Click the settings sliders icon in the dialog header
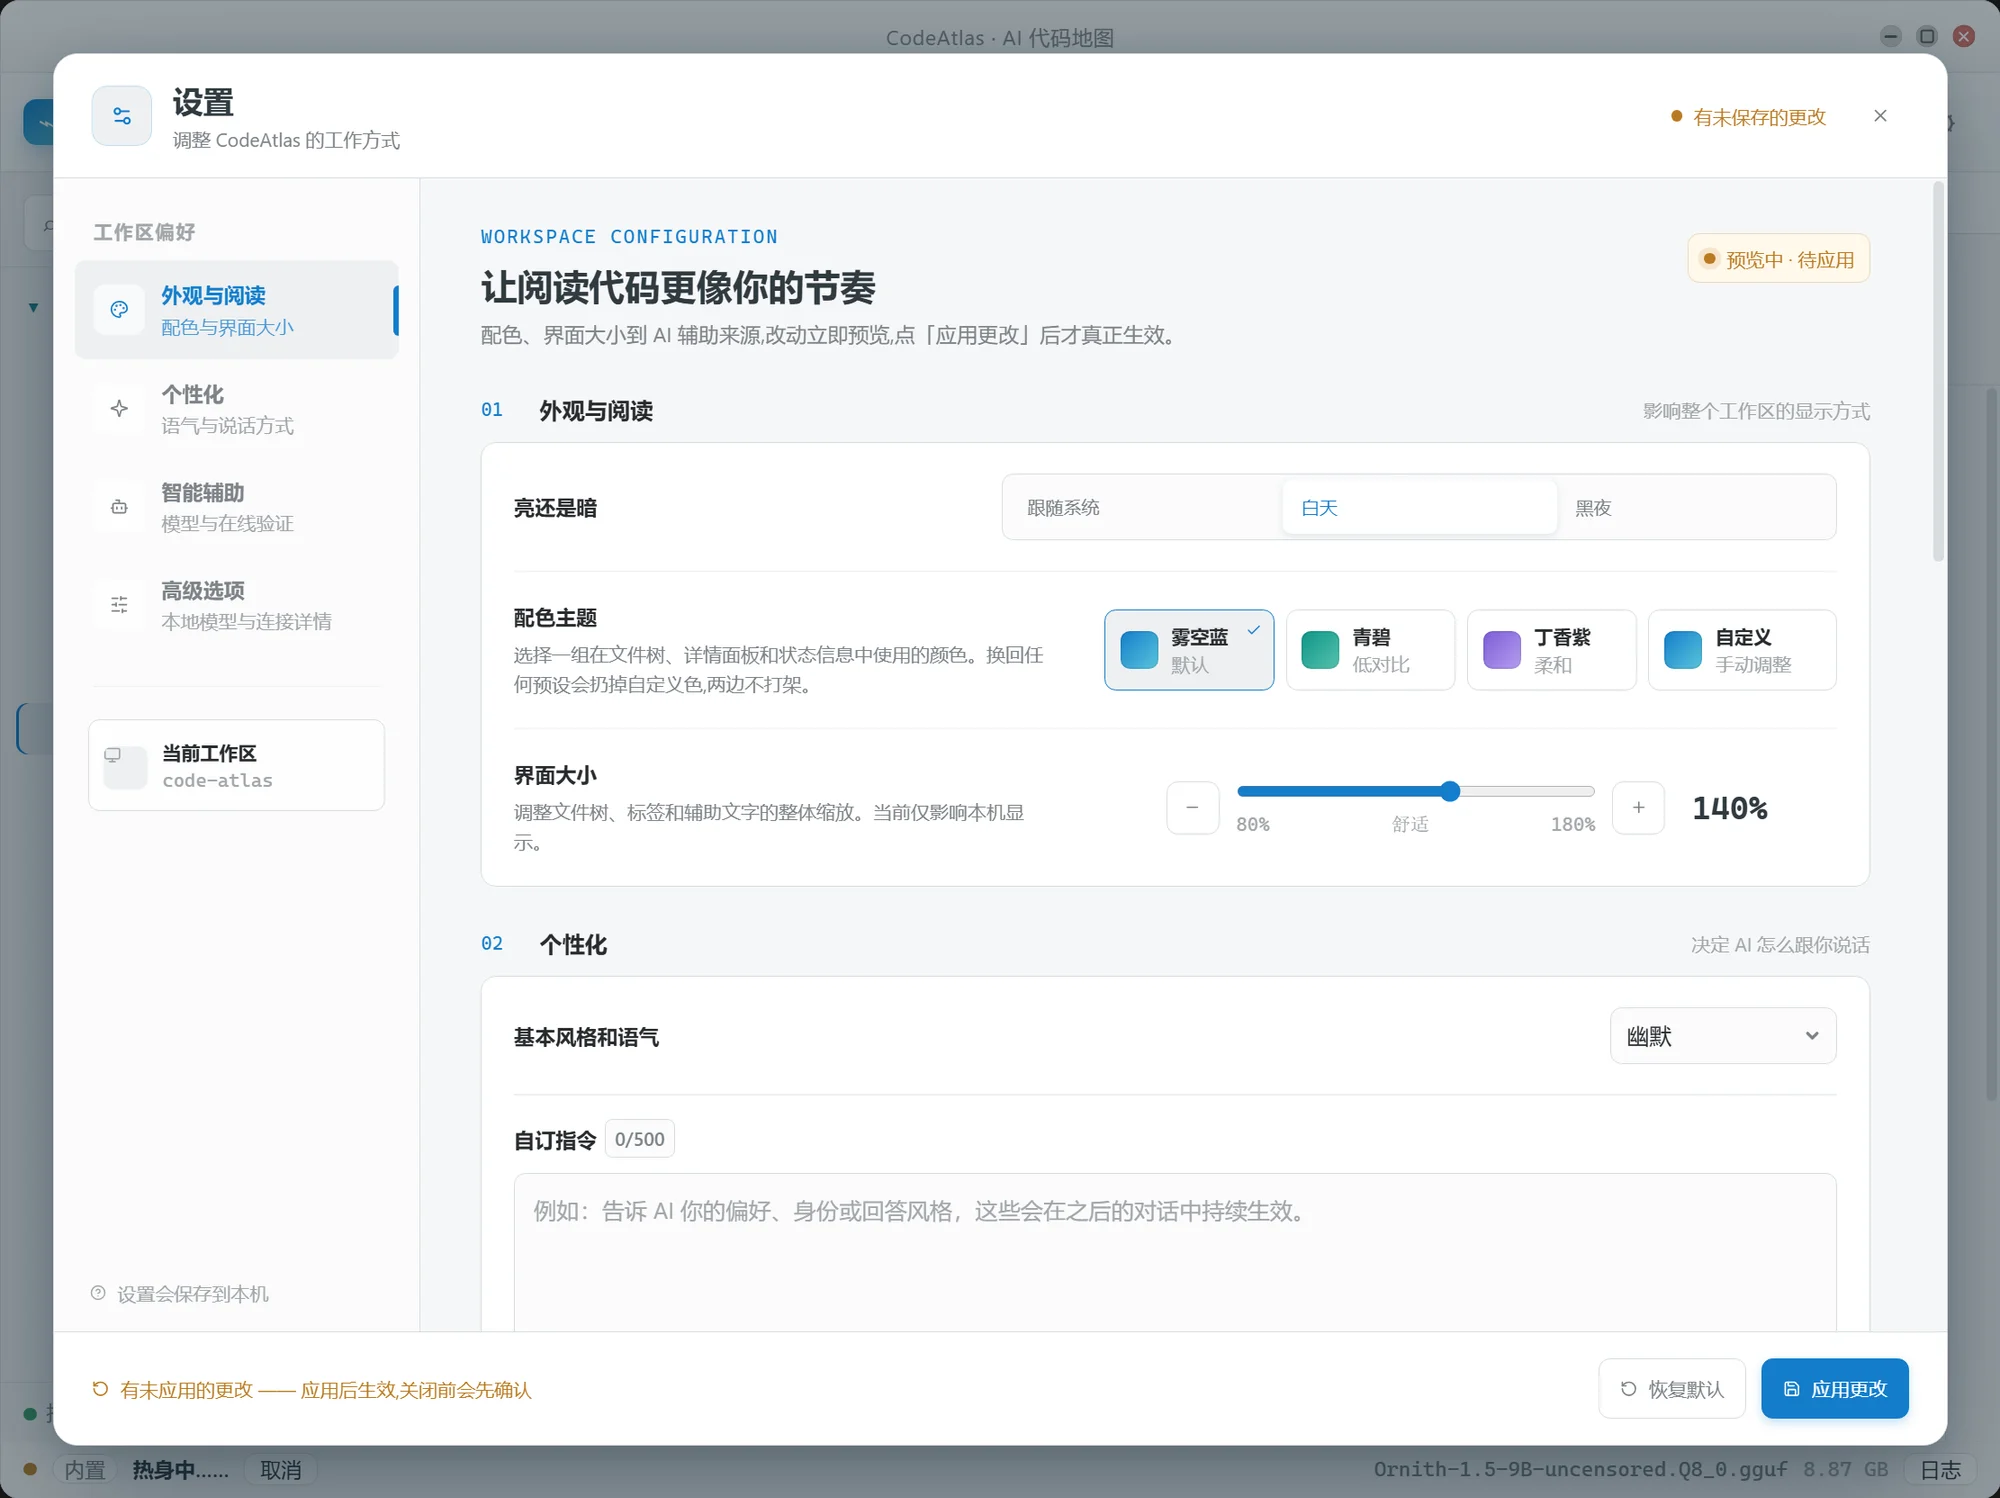This screenshot has height=1498, width=2000. point(121,116)
